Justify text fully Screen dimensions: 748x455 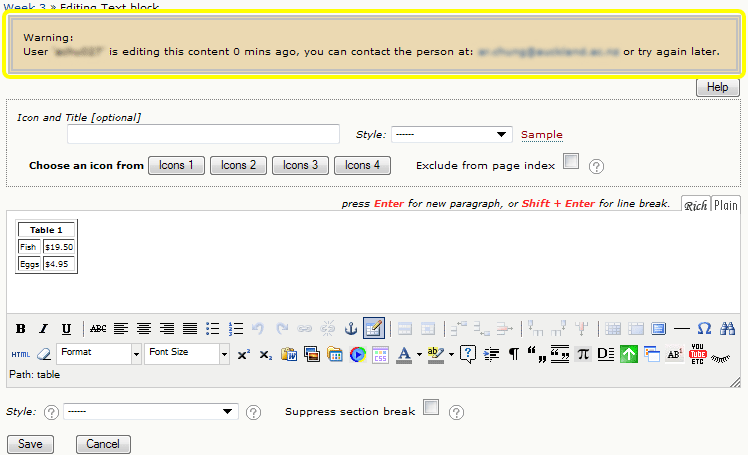[x=190, y=329]
